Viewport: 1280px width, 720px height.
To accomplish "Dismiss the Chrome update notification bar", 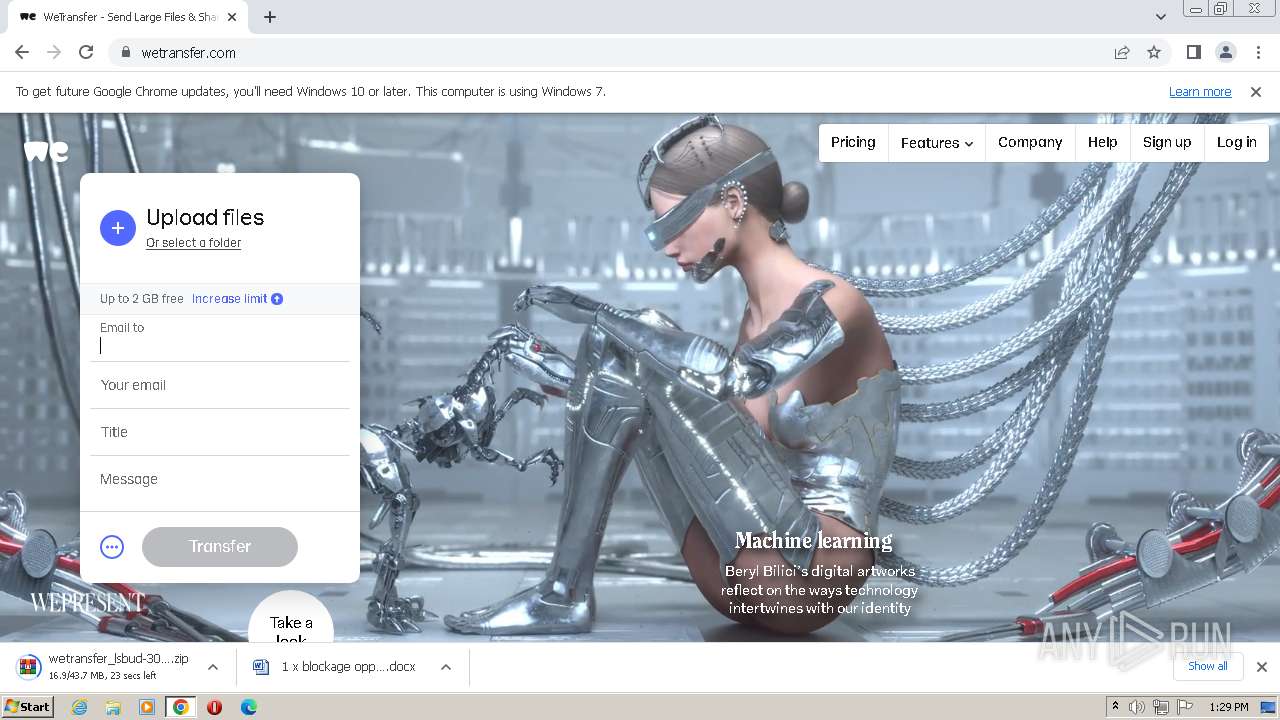I will coord(1256,92).
